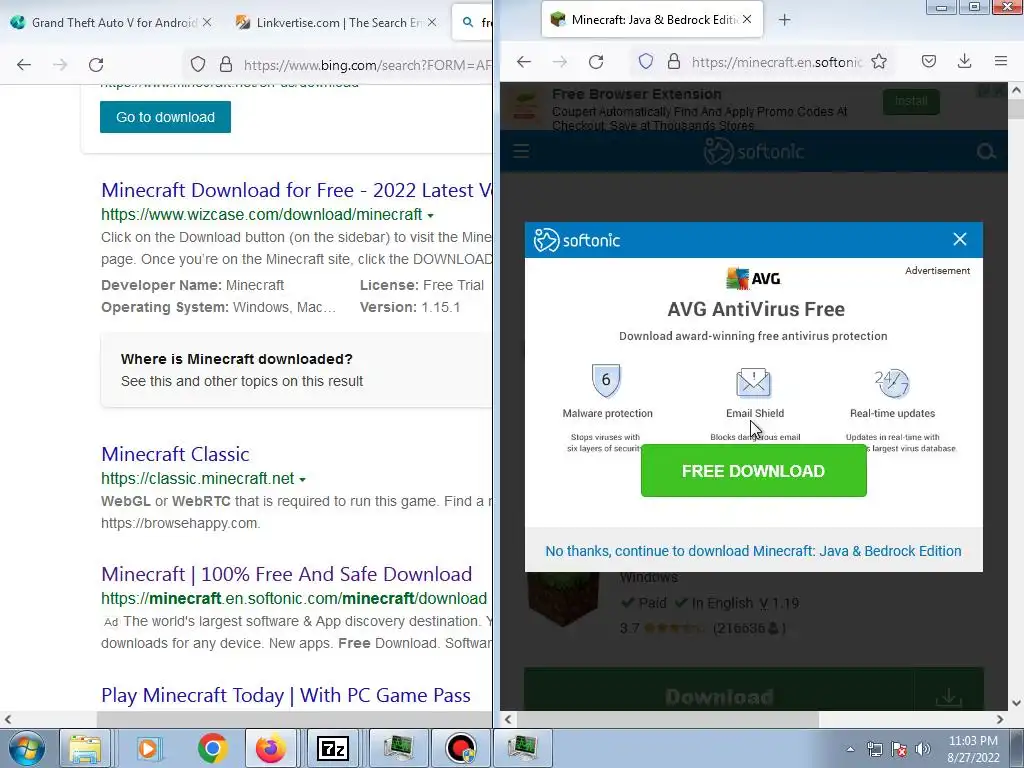Open media player from taskbar
Screen dimensions: 1024x768
(149, 748)
